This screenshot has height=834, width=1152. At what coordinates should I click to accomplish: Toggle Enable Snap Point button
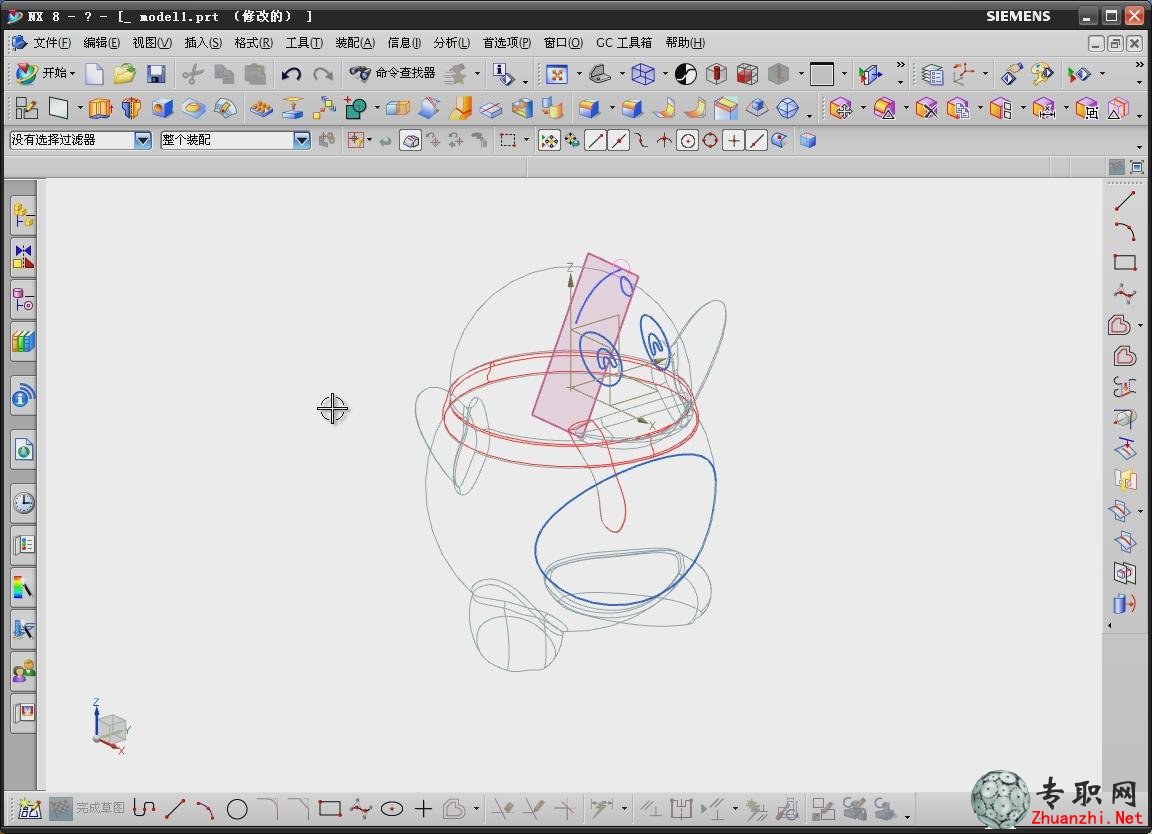pos(549,140)
